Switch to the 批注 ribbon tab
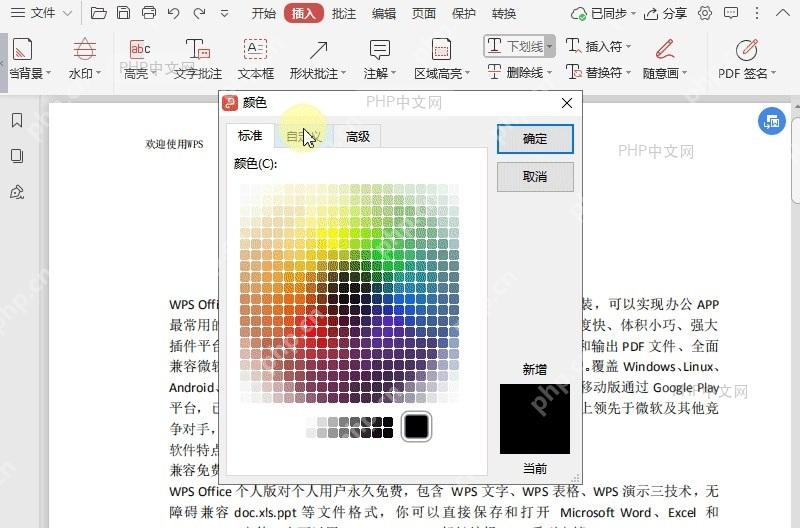Image resolution: width=800 pixels, height=528 pixels. (x=344, y=13)
